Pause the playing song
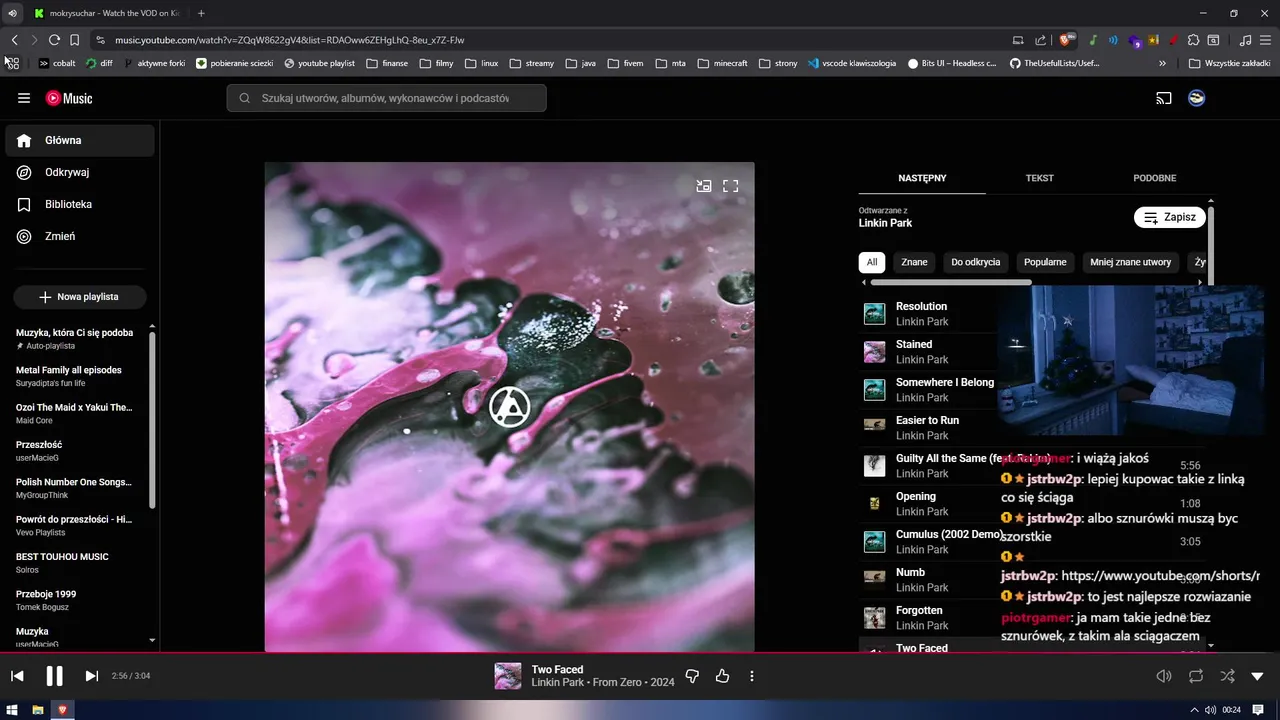Viewport: 1280px width, 720px height. click(x=54, y=677)
